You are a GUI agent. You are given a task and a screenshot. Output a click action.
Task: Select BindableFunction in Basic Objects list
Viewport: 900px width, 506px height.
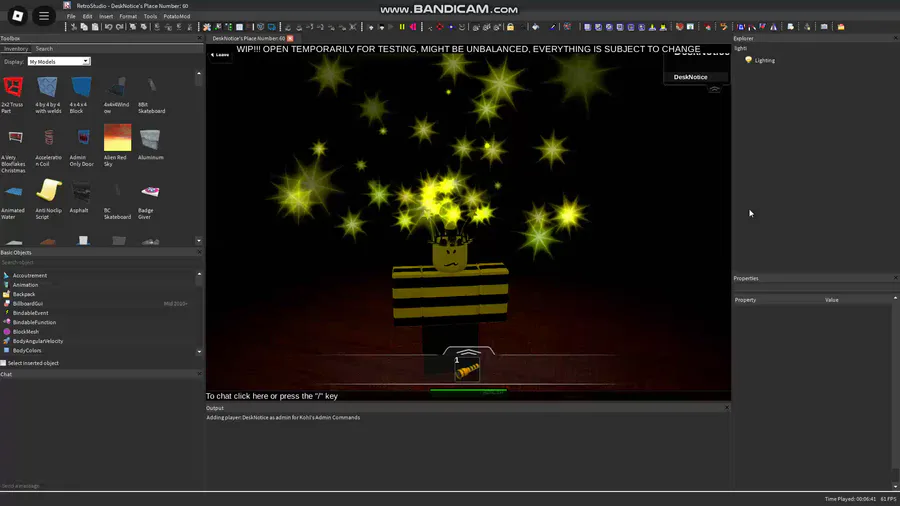(x=34, y=322)
